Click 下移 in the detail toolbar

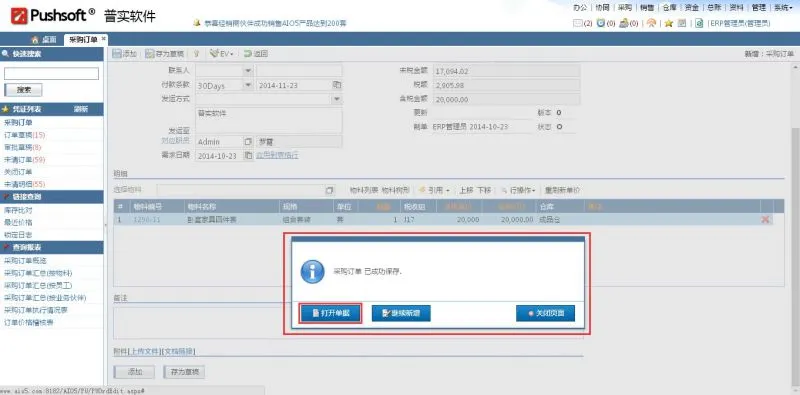(484, 190)
